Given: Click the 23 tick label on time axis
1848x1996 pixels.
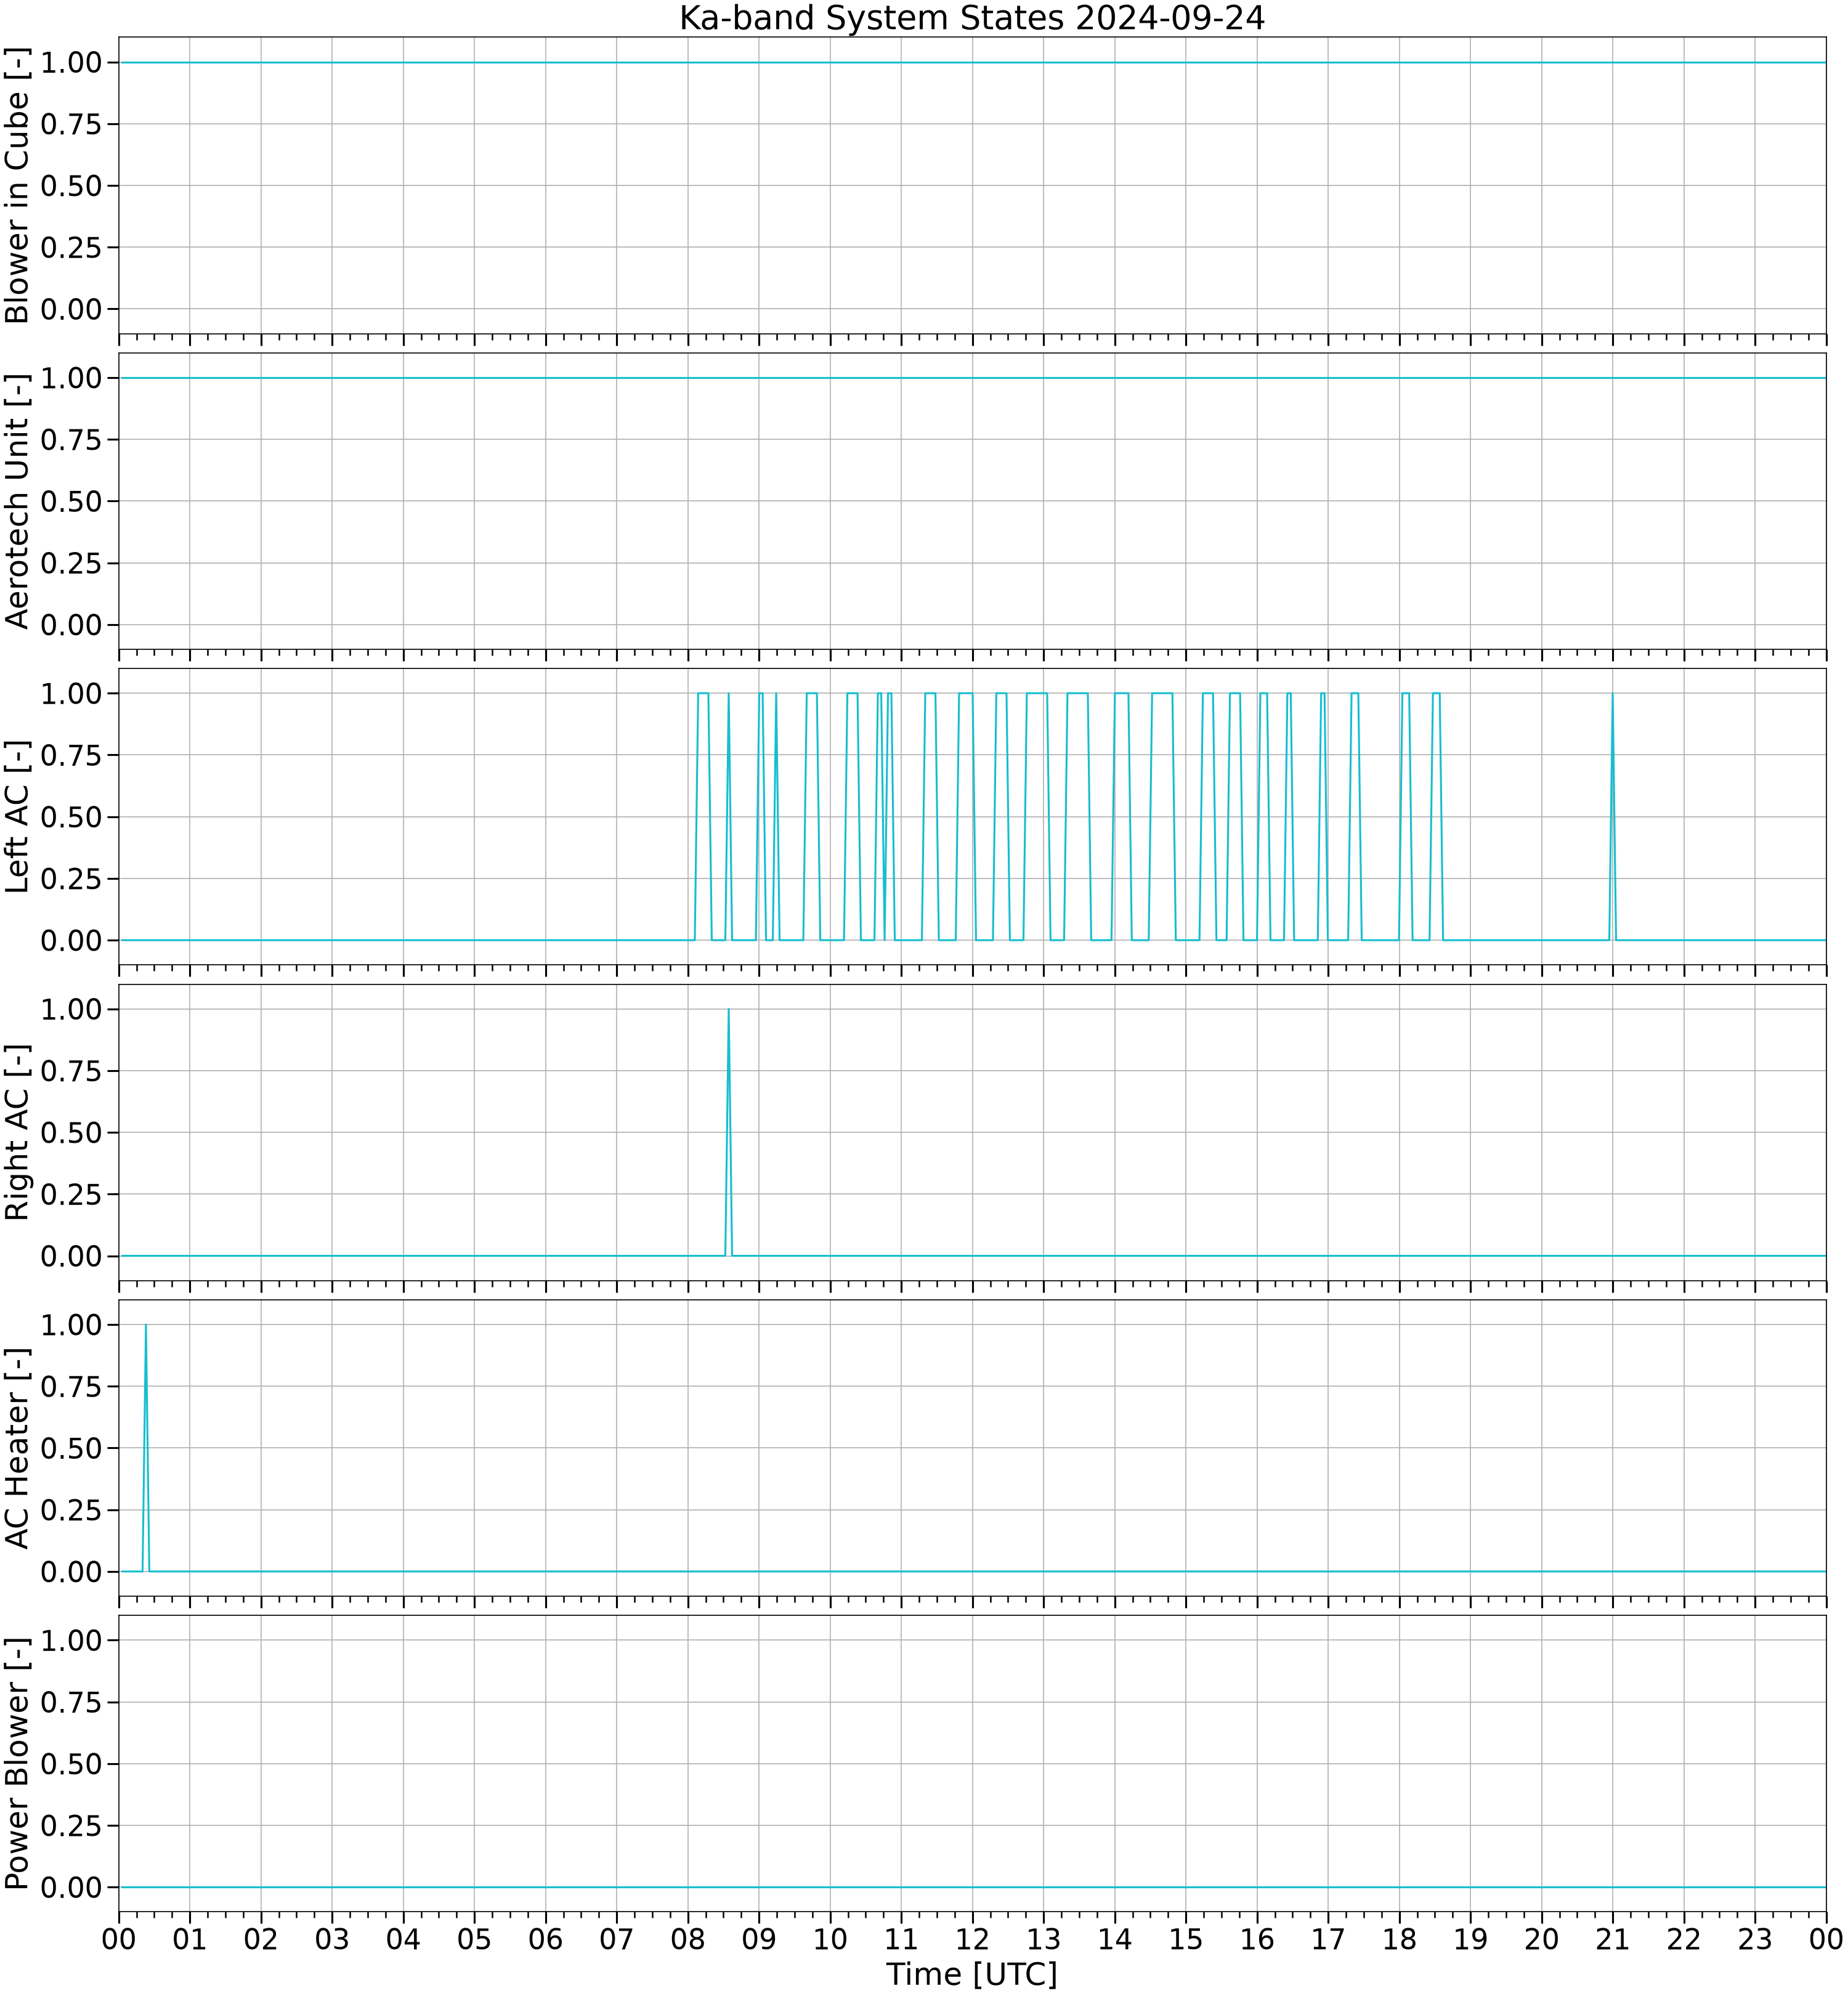Looking at the screenshot, I should (x=1755, y=1939).
